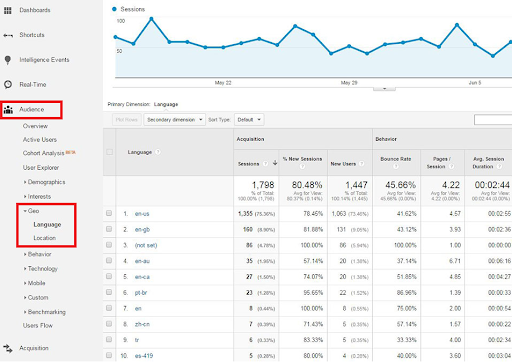Click the en-us language link
The image size is (512, 362).
[x=142, y=214]
